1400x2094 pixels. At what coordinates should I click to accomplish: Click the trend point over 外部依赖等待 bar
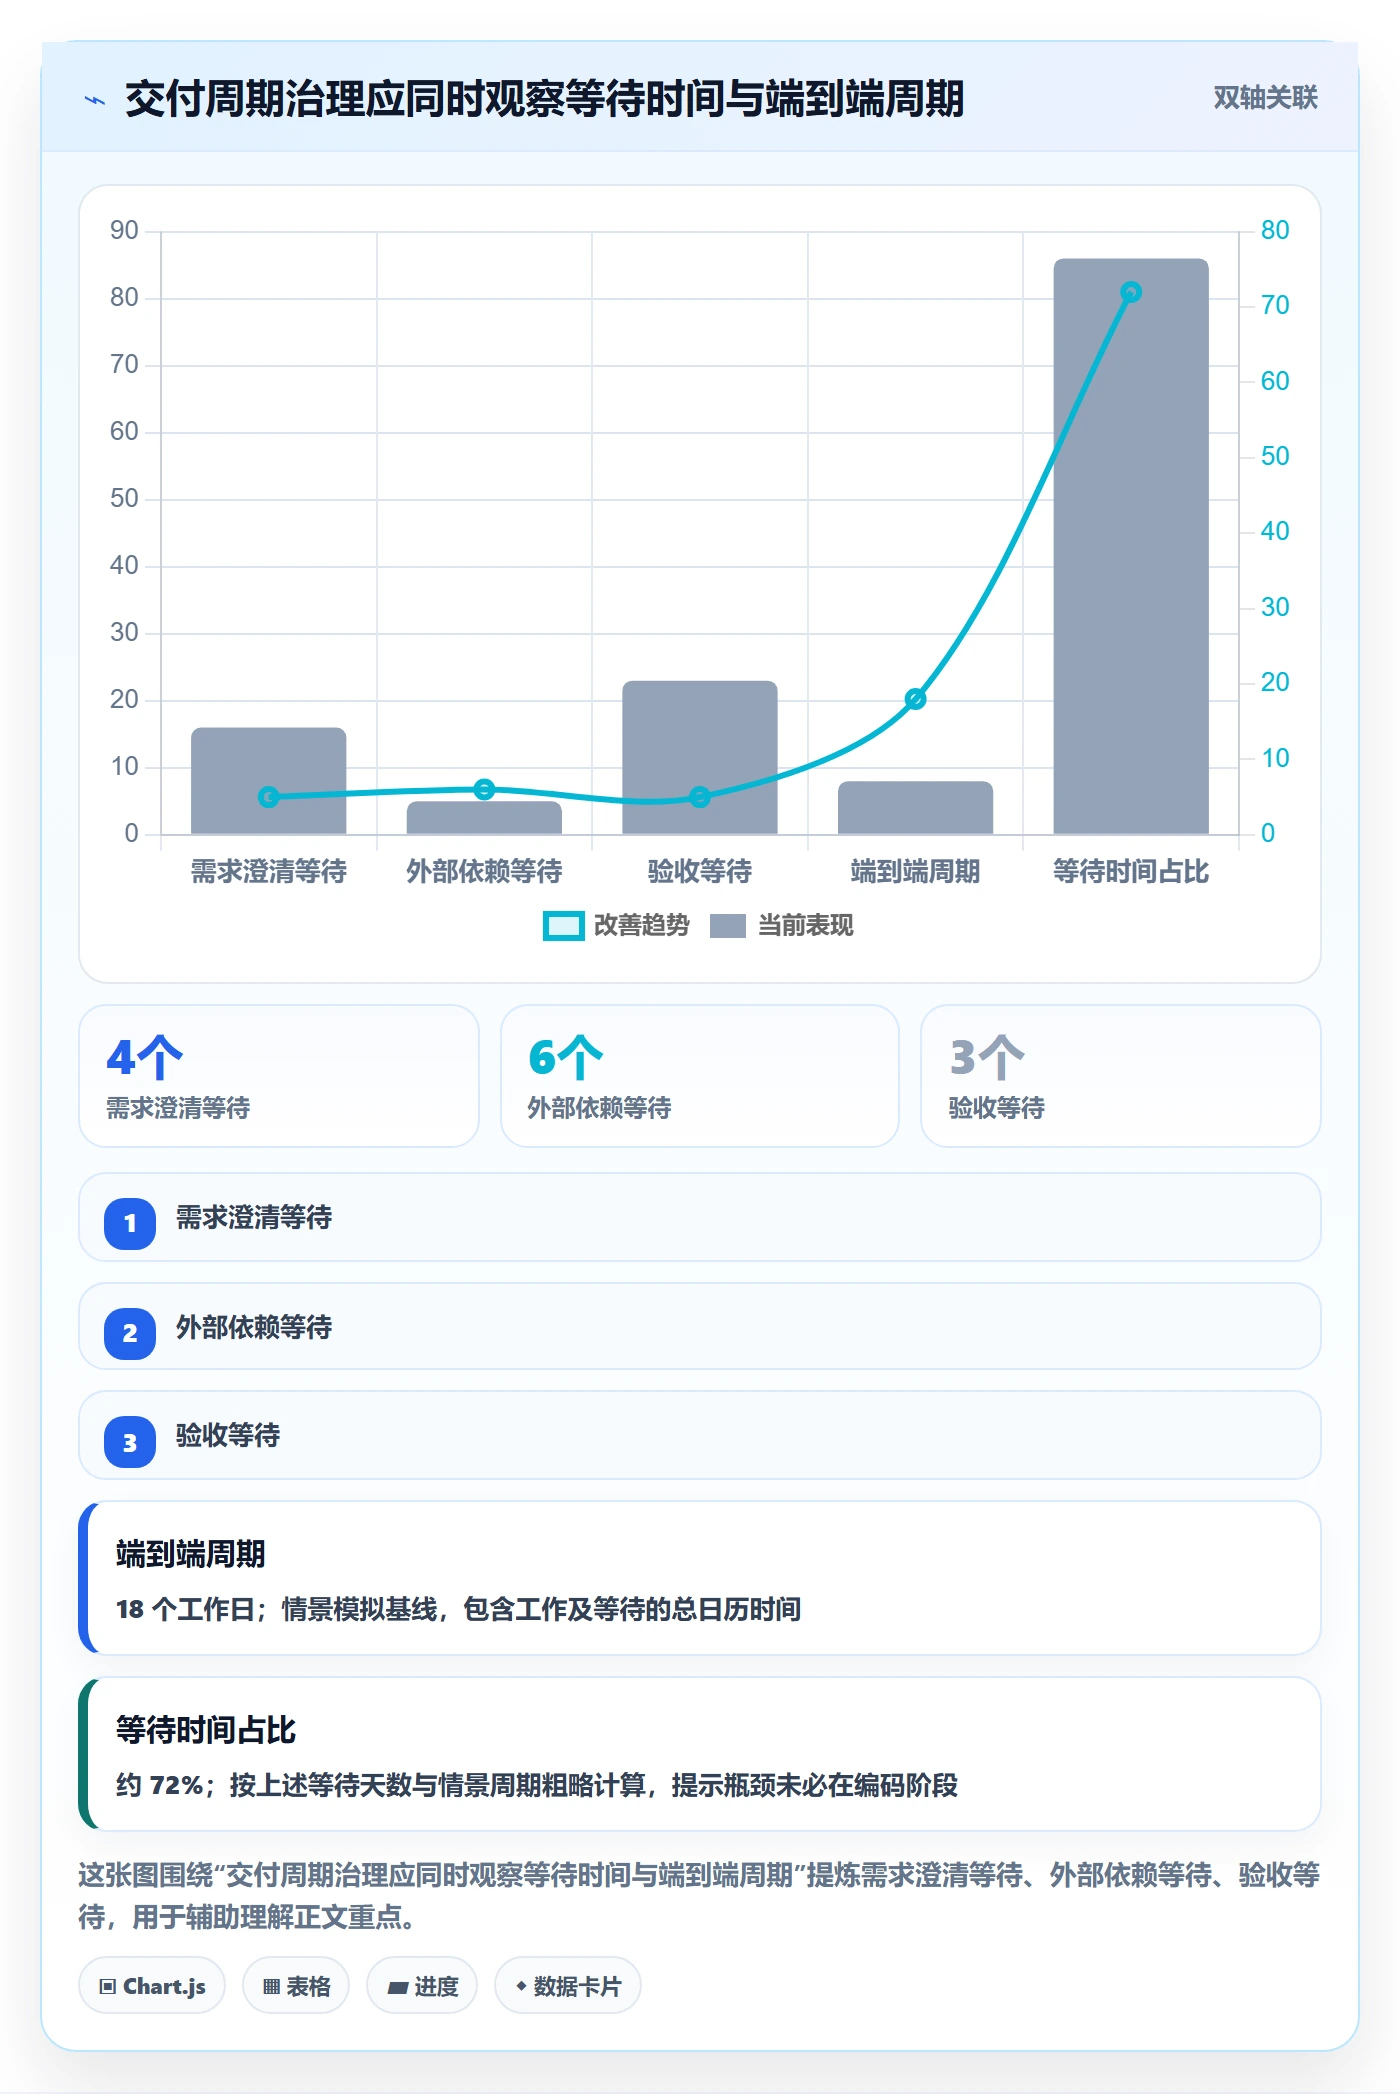[x=484, y=789]
